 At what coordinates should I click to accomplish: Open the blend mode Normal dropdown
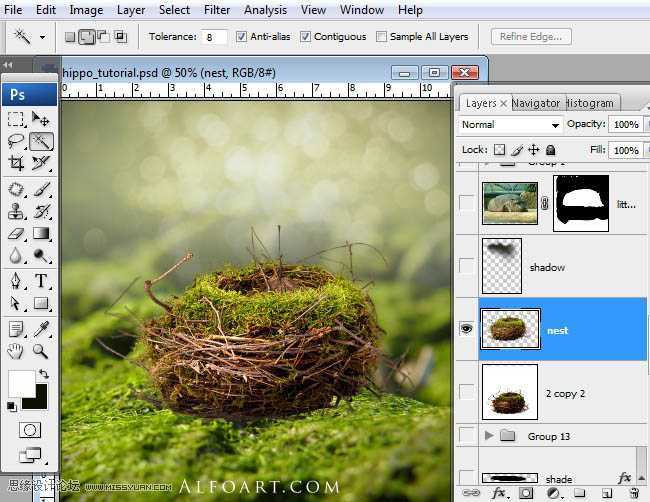(510, 125)
